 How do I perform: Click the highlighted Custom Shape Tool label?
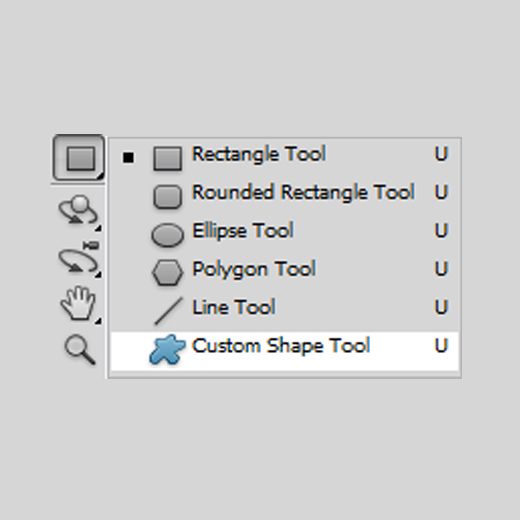click(281, 345)
